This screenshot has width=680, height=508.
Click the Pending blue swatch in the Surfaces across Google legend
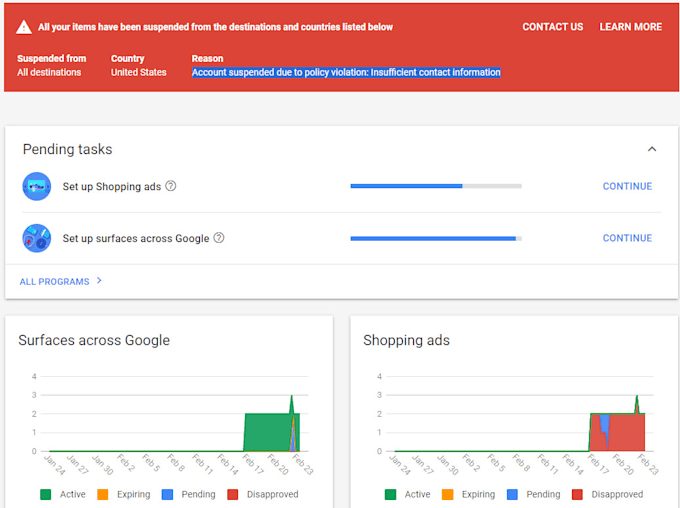click(x=167, y=495)
